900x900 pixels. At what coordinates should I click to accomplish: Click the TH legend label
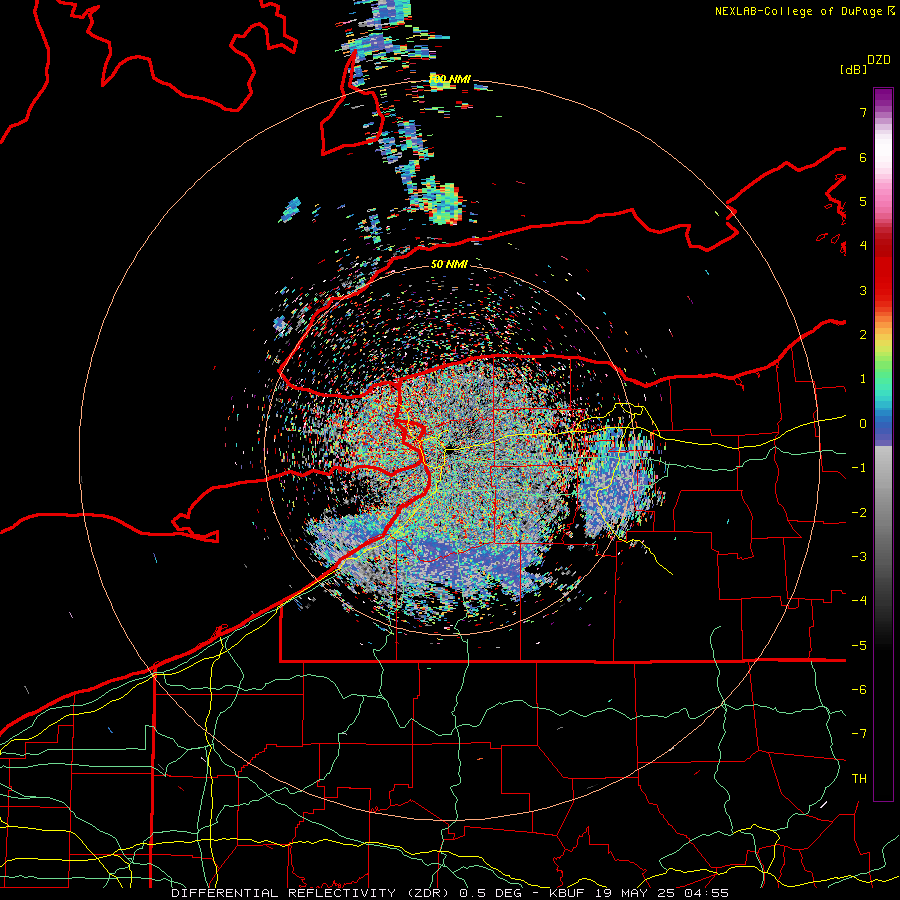(859, 779)
